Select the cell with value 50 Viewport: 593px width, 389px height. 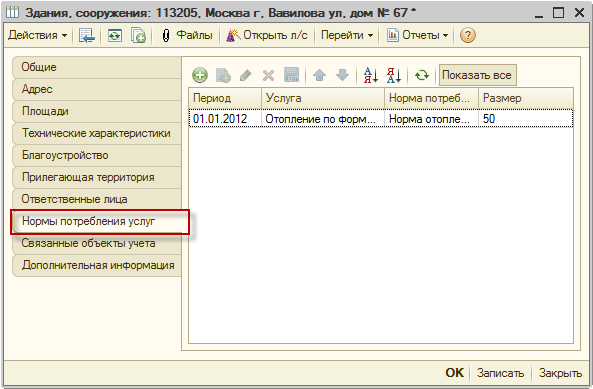click(x=526, y=119)
